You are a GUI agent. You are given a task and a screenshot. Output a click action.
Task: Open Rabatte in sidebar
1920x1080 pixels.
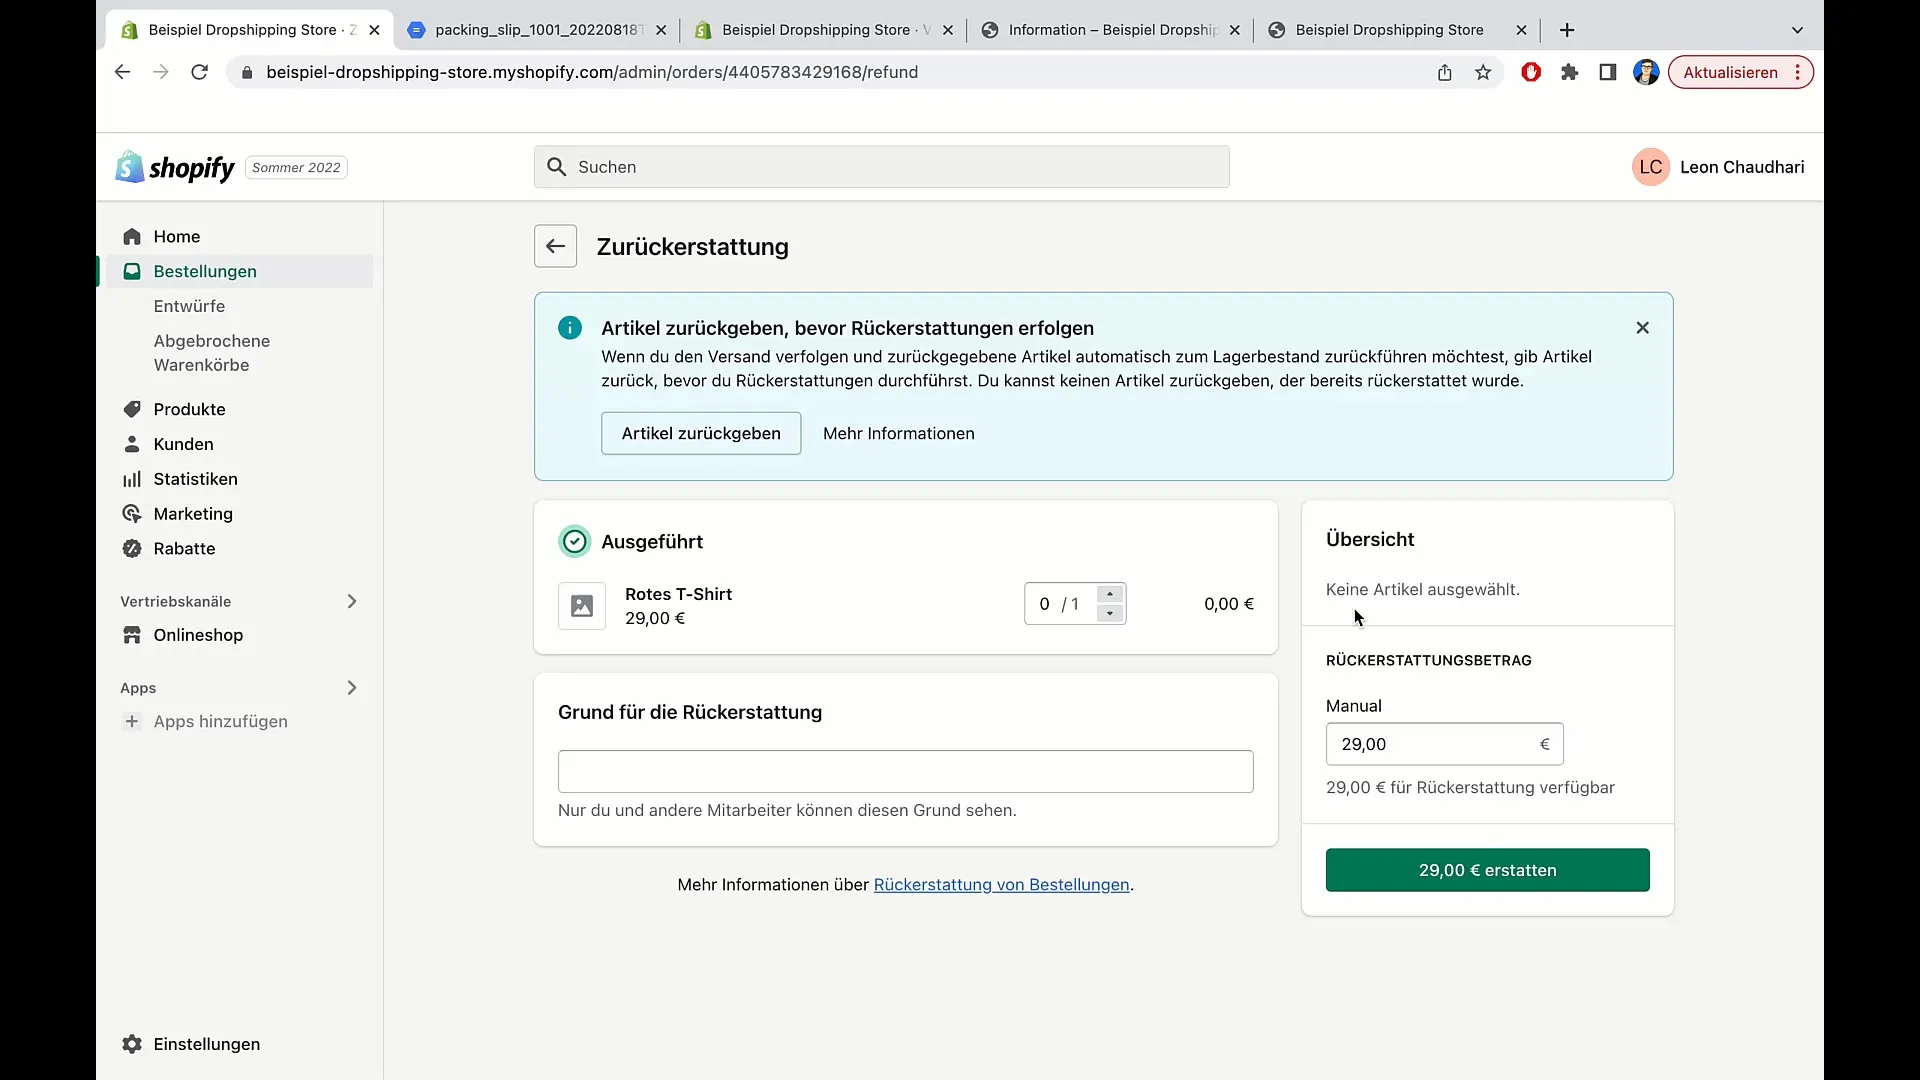tap(184, 548)
